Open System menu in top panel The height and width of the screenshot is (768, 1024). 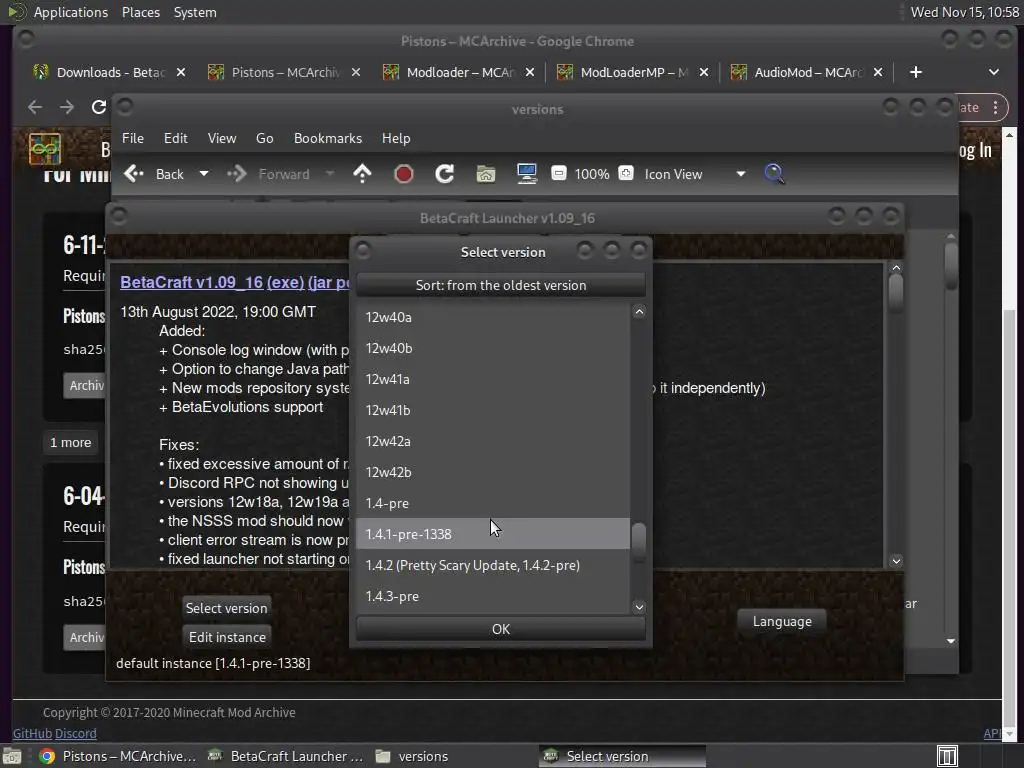tap(195, 12)
